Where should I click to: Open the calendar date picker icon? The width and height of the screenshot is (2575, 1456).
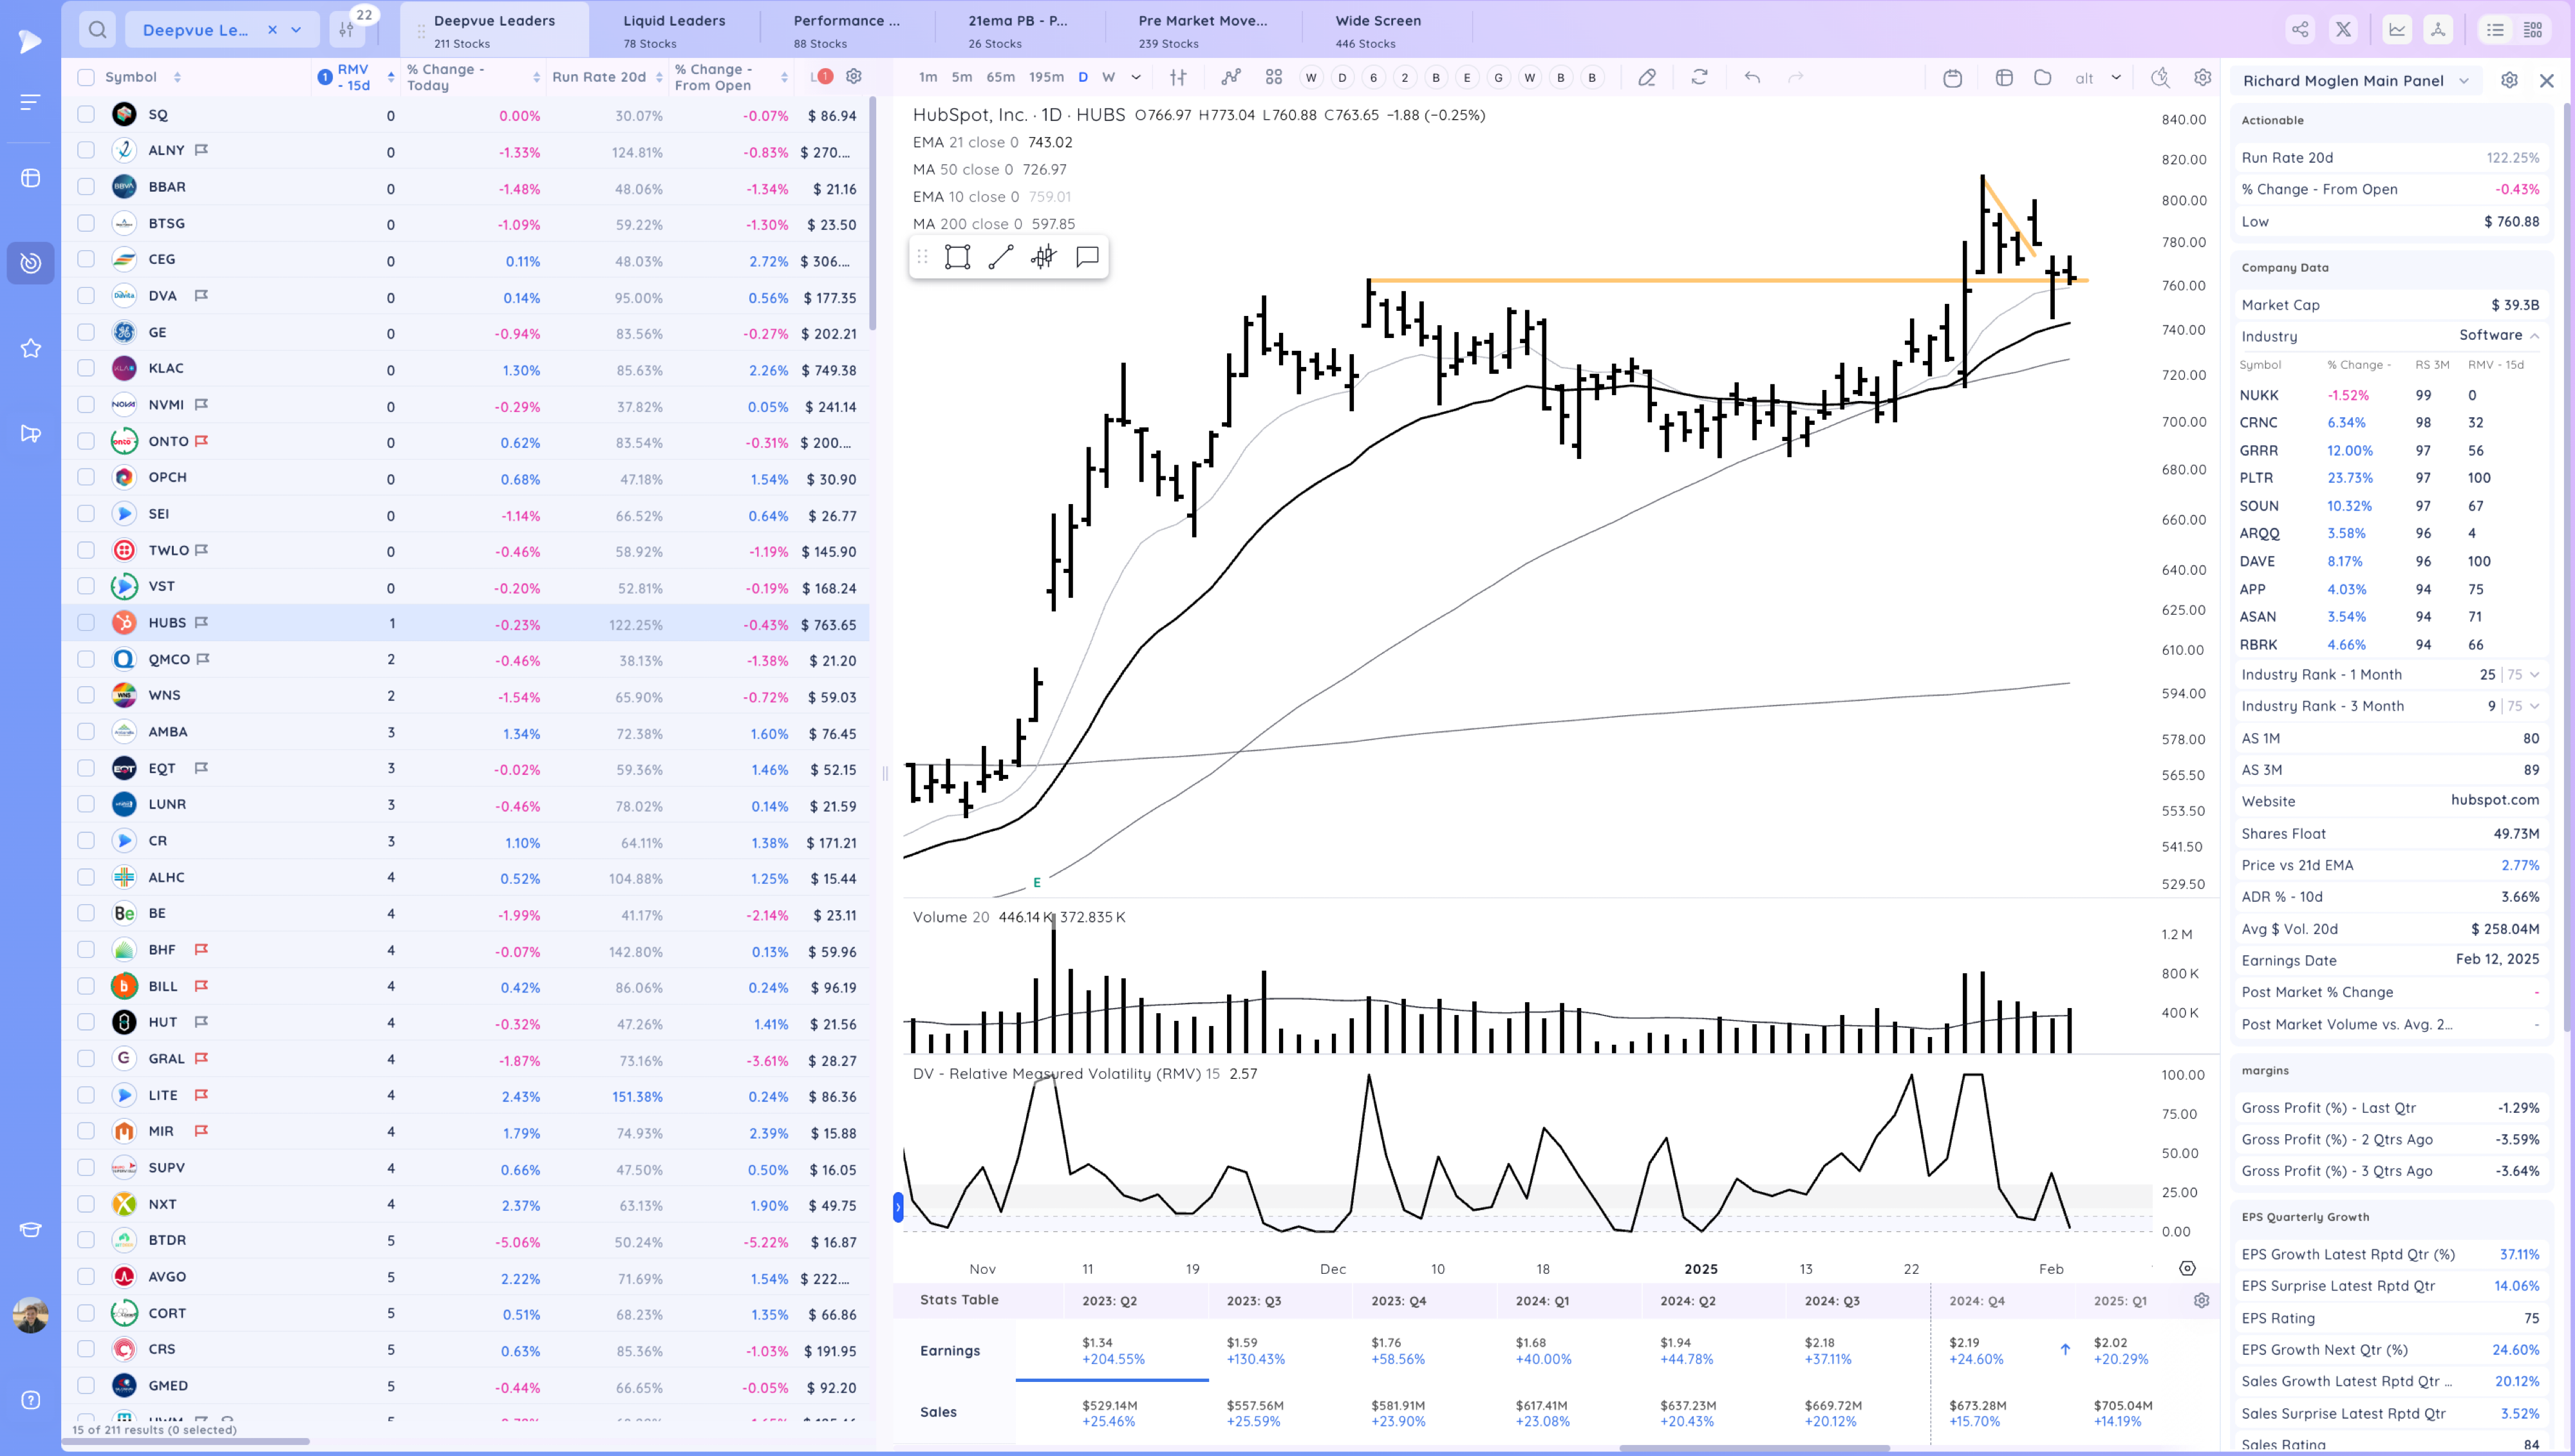pos(1952,77)
